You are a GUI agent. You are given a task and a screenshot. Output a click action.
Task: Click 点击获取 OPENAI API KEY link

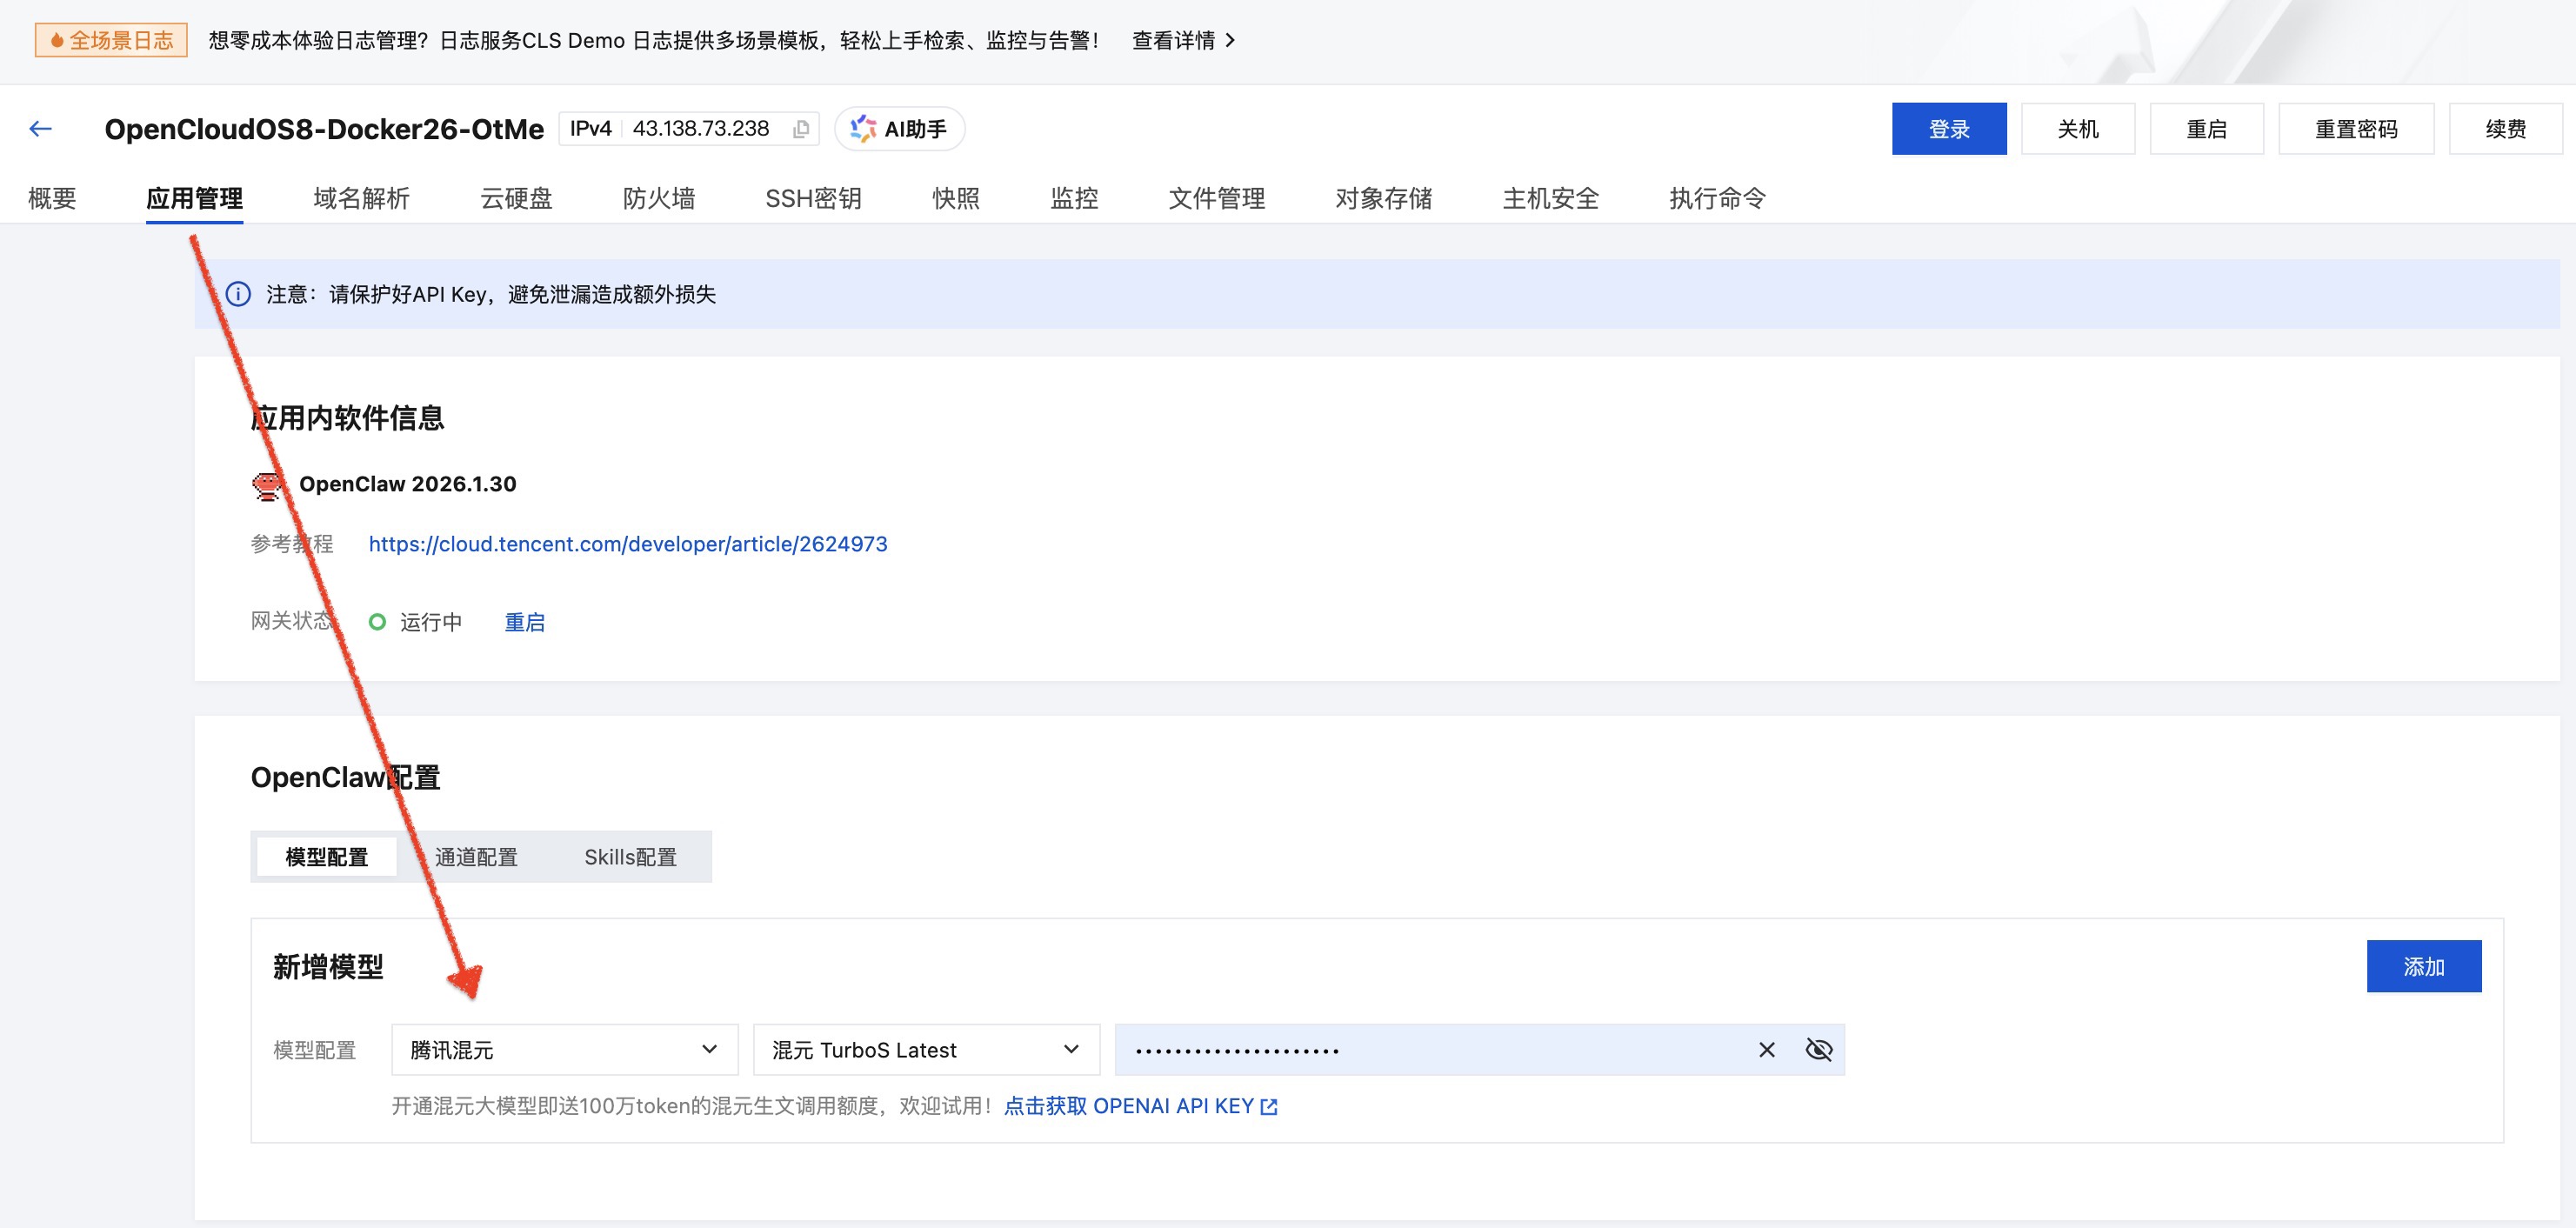tap(1140, 1106)
